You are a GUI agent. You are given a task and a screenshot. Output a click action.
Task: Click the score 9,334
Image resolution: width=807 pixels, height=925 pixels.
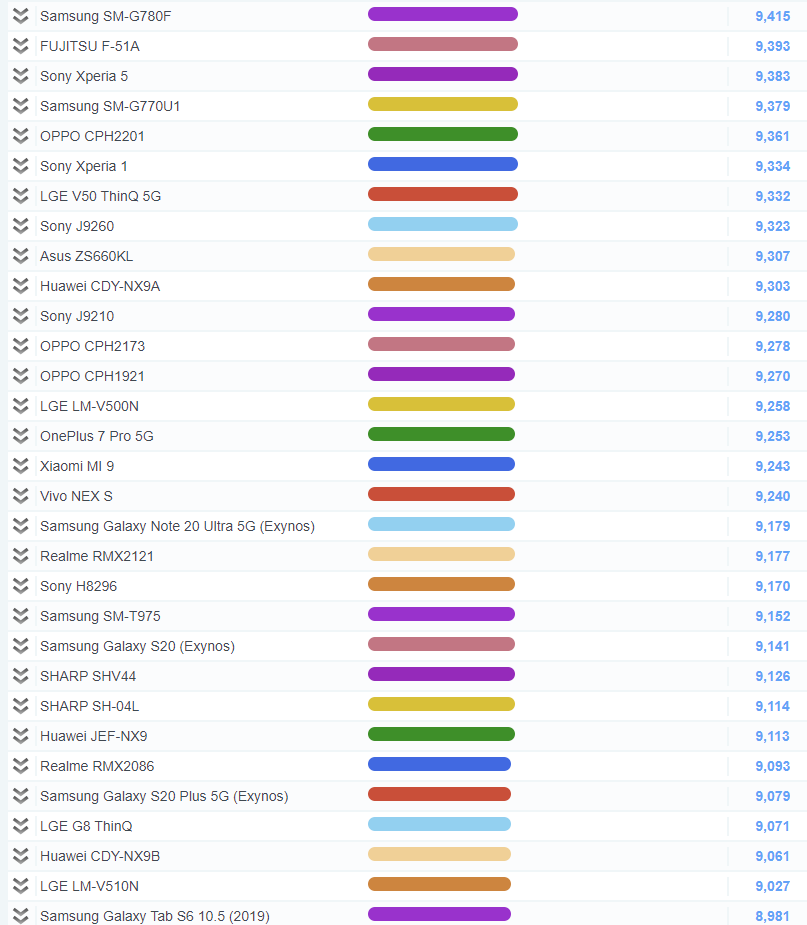tap(773, 166)
